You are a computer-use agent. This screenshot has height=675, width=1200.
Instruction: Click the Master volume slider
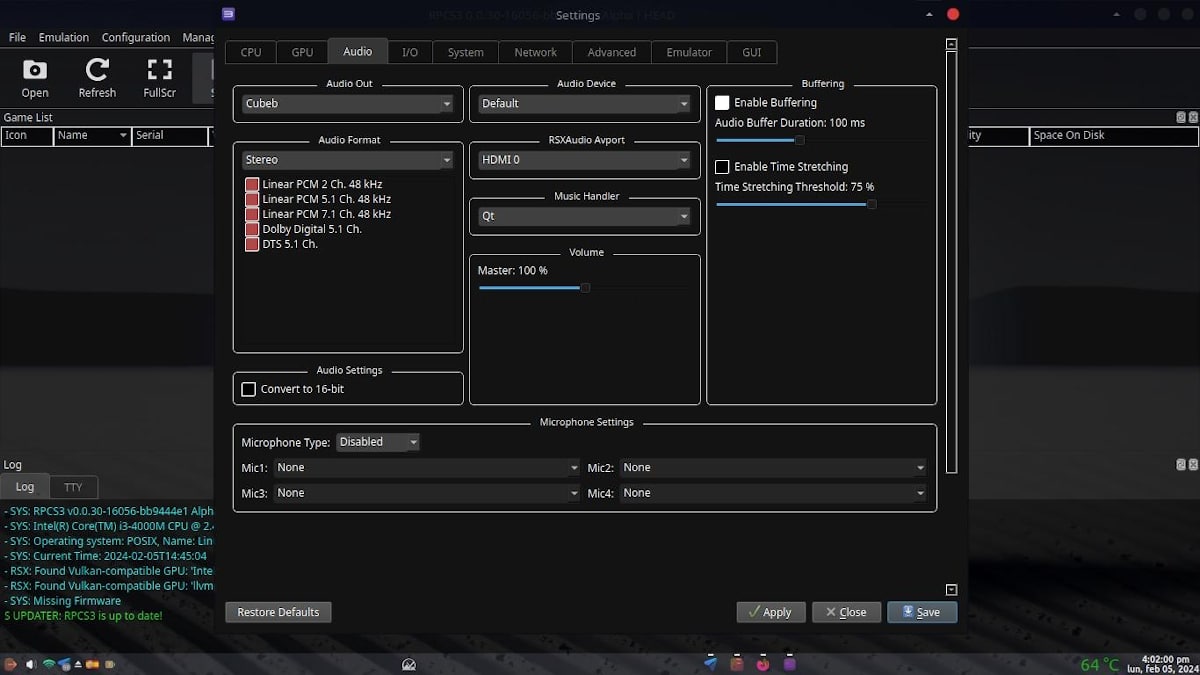pyautogui.click(x=585, y=288)
